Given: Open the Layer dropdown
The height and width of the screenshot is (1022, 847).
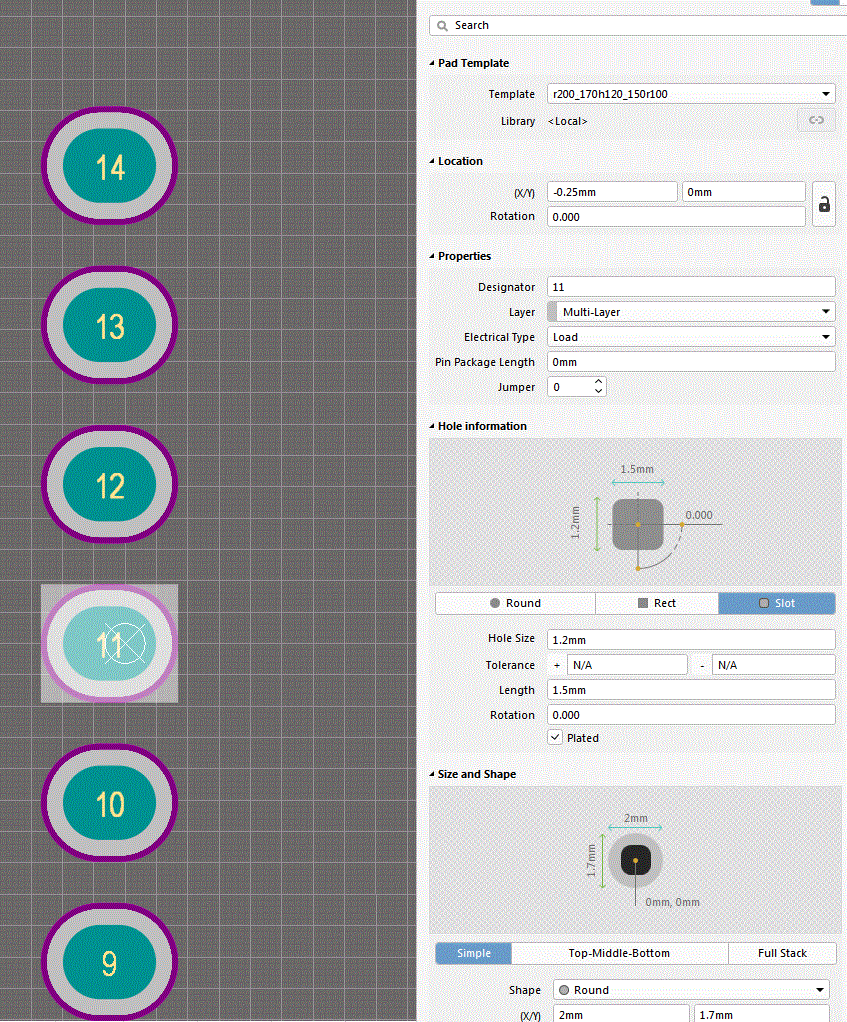Looking at the screenshot, I should (825, 312).
